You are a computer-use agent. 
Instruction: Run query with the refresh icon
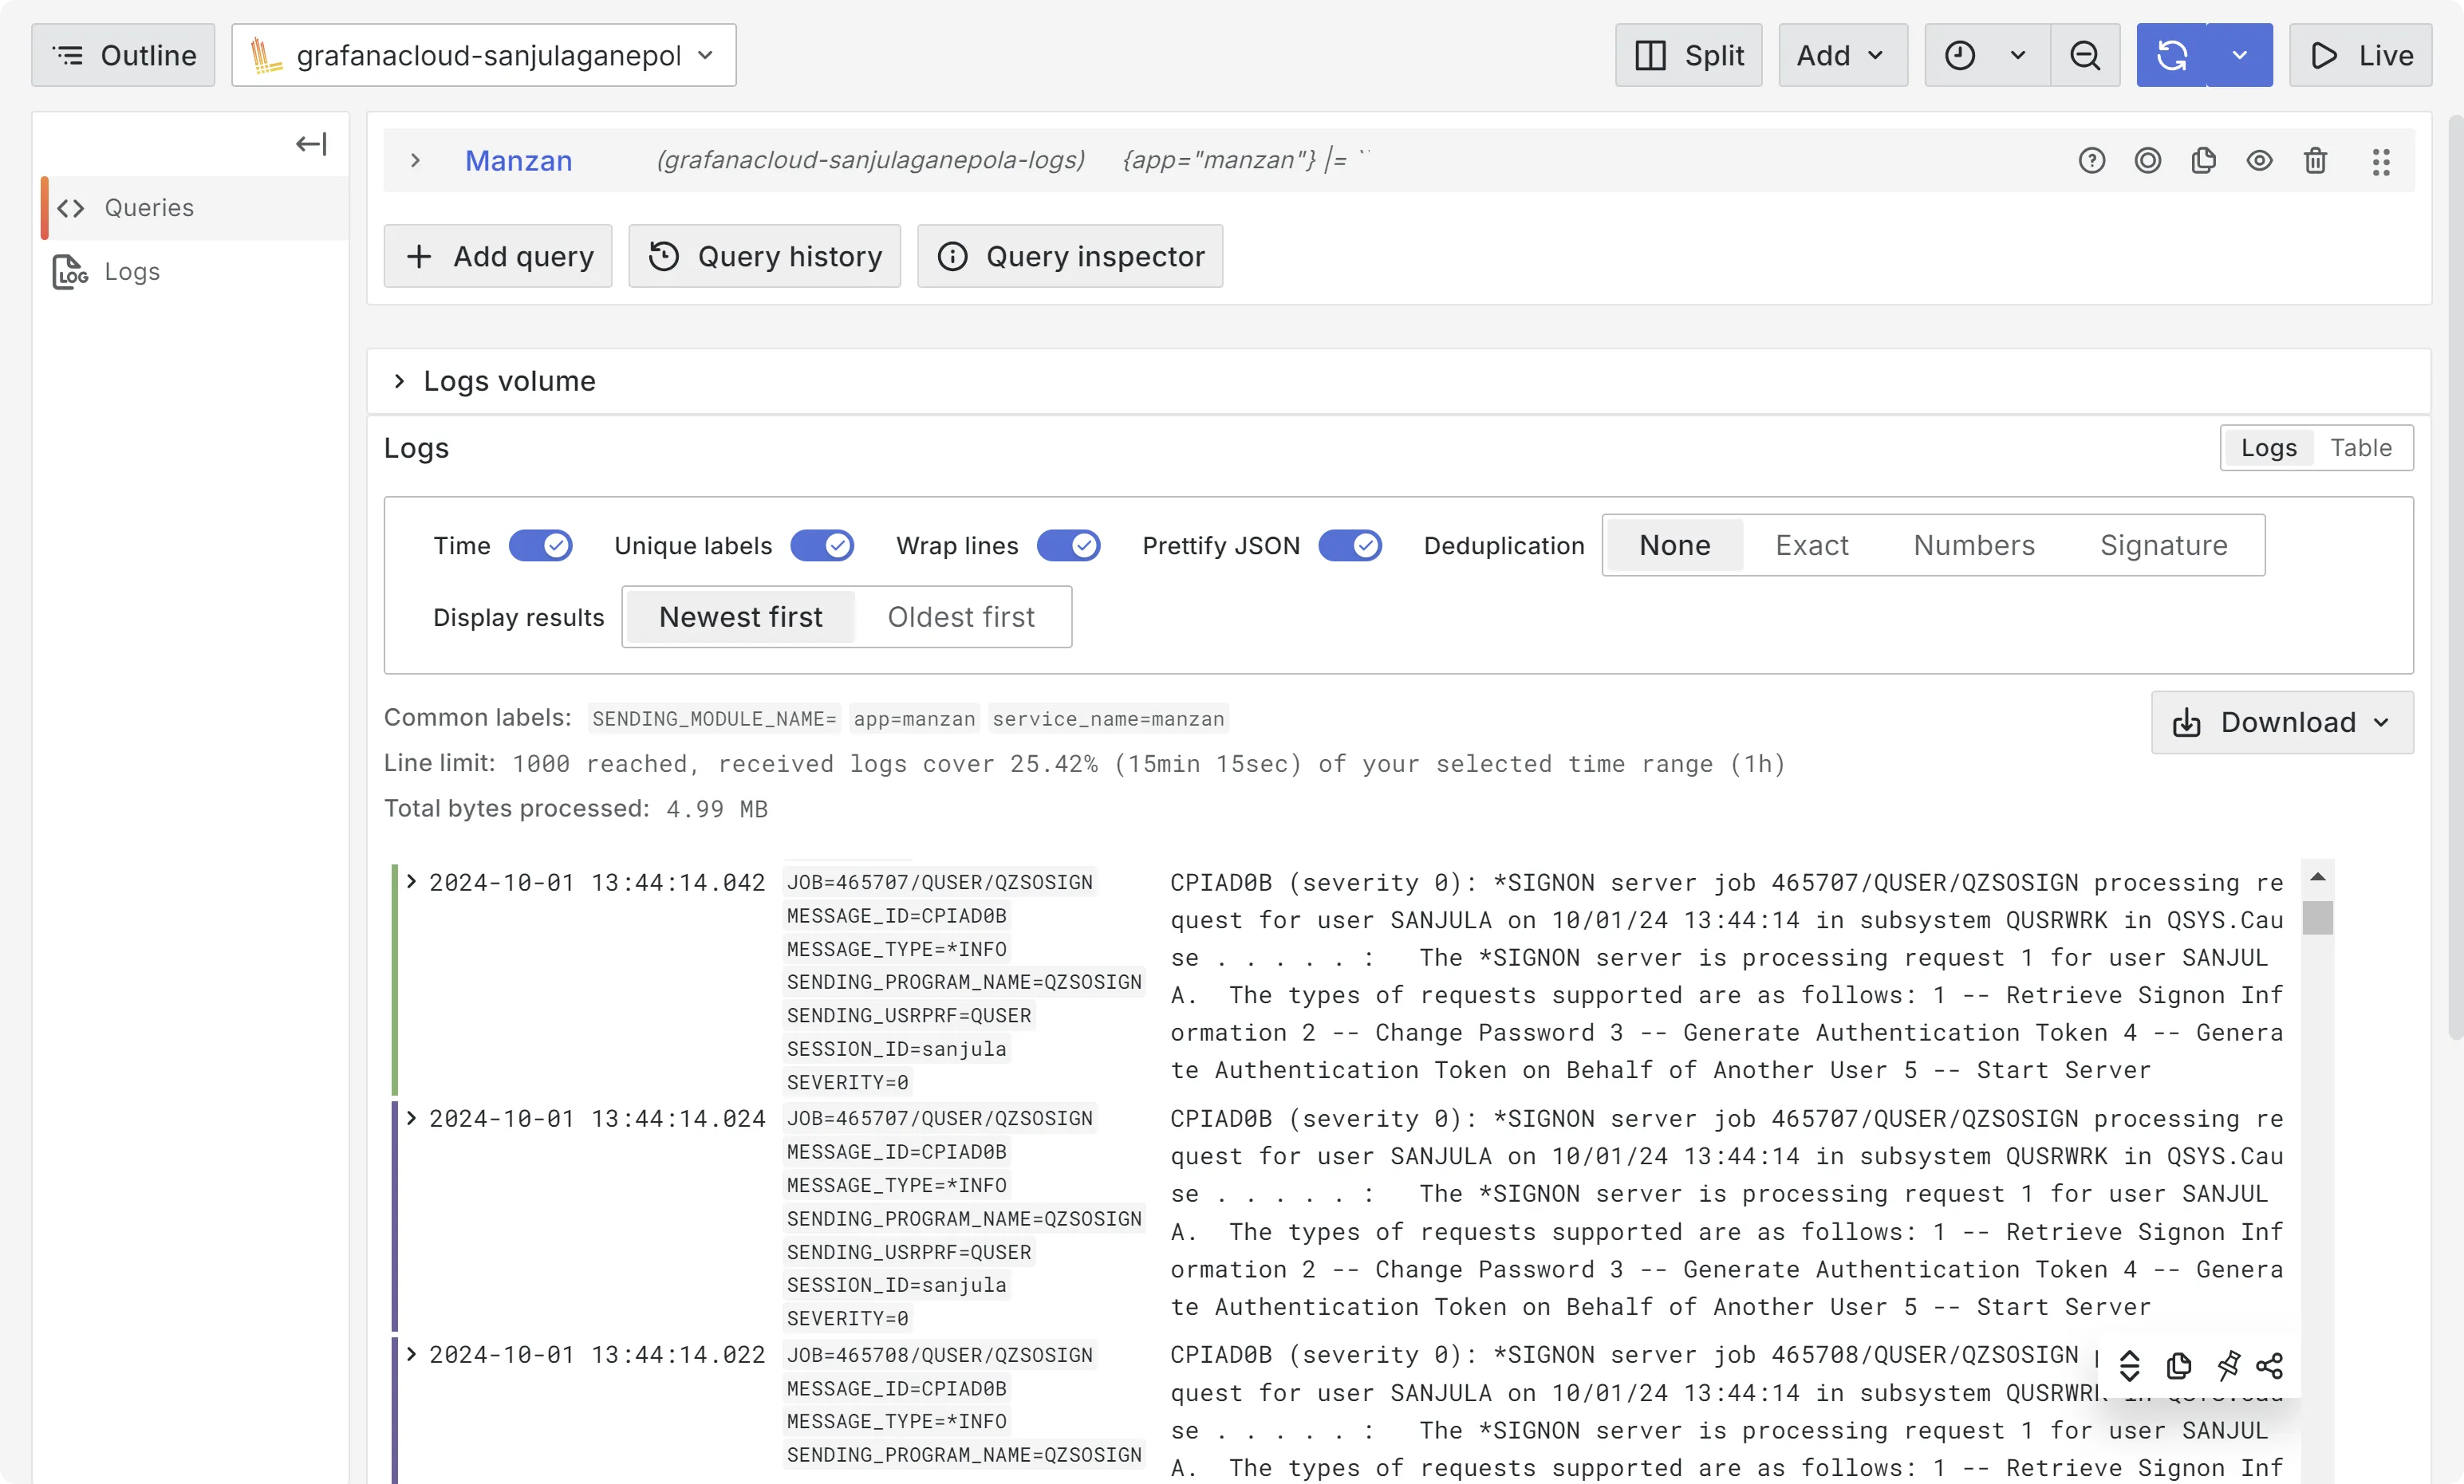click(x=2171, y=55)
